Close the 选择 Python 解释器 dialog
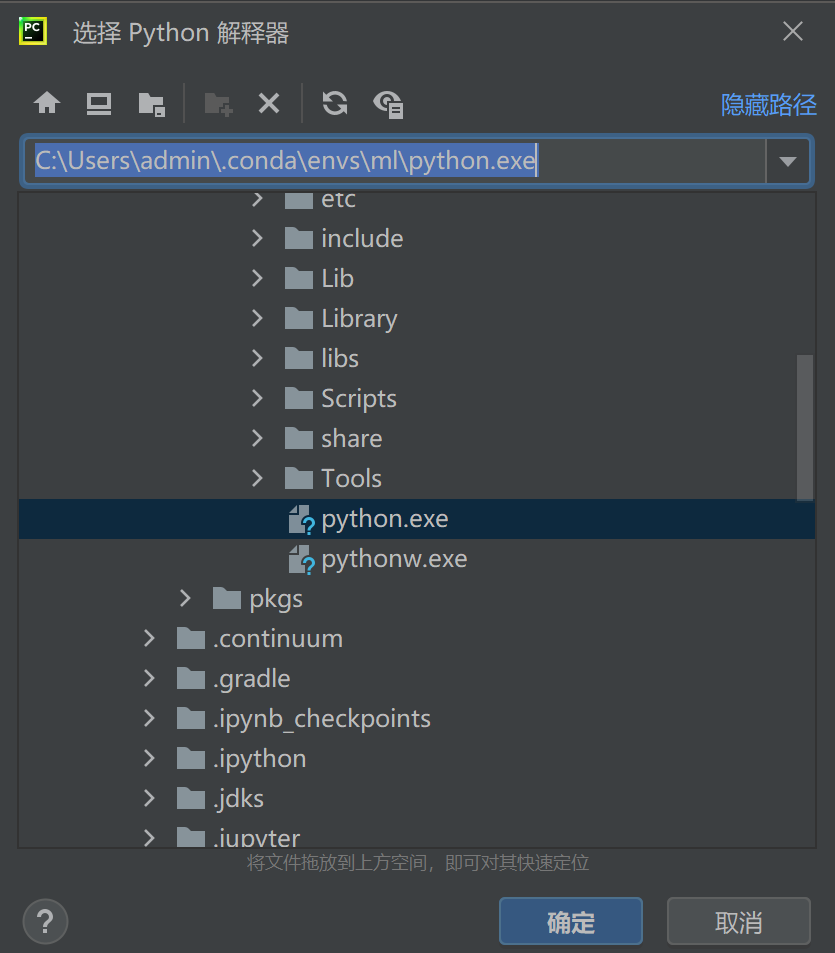This screenshot has width=835, height=953. (792, 31)
